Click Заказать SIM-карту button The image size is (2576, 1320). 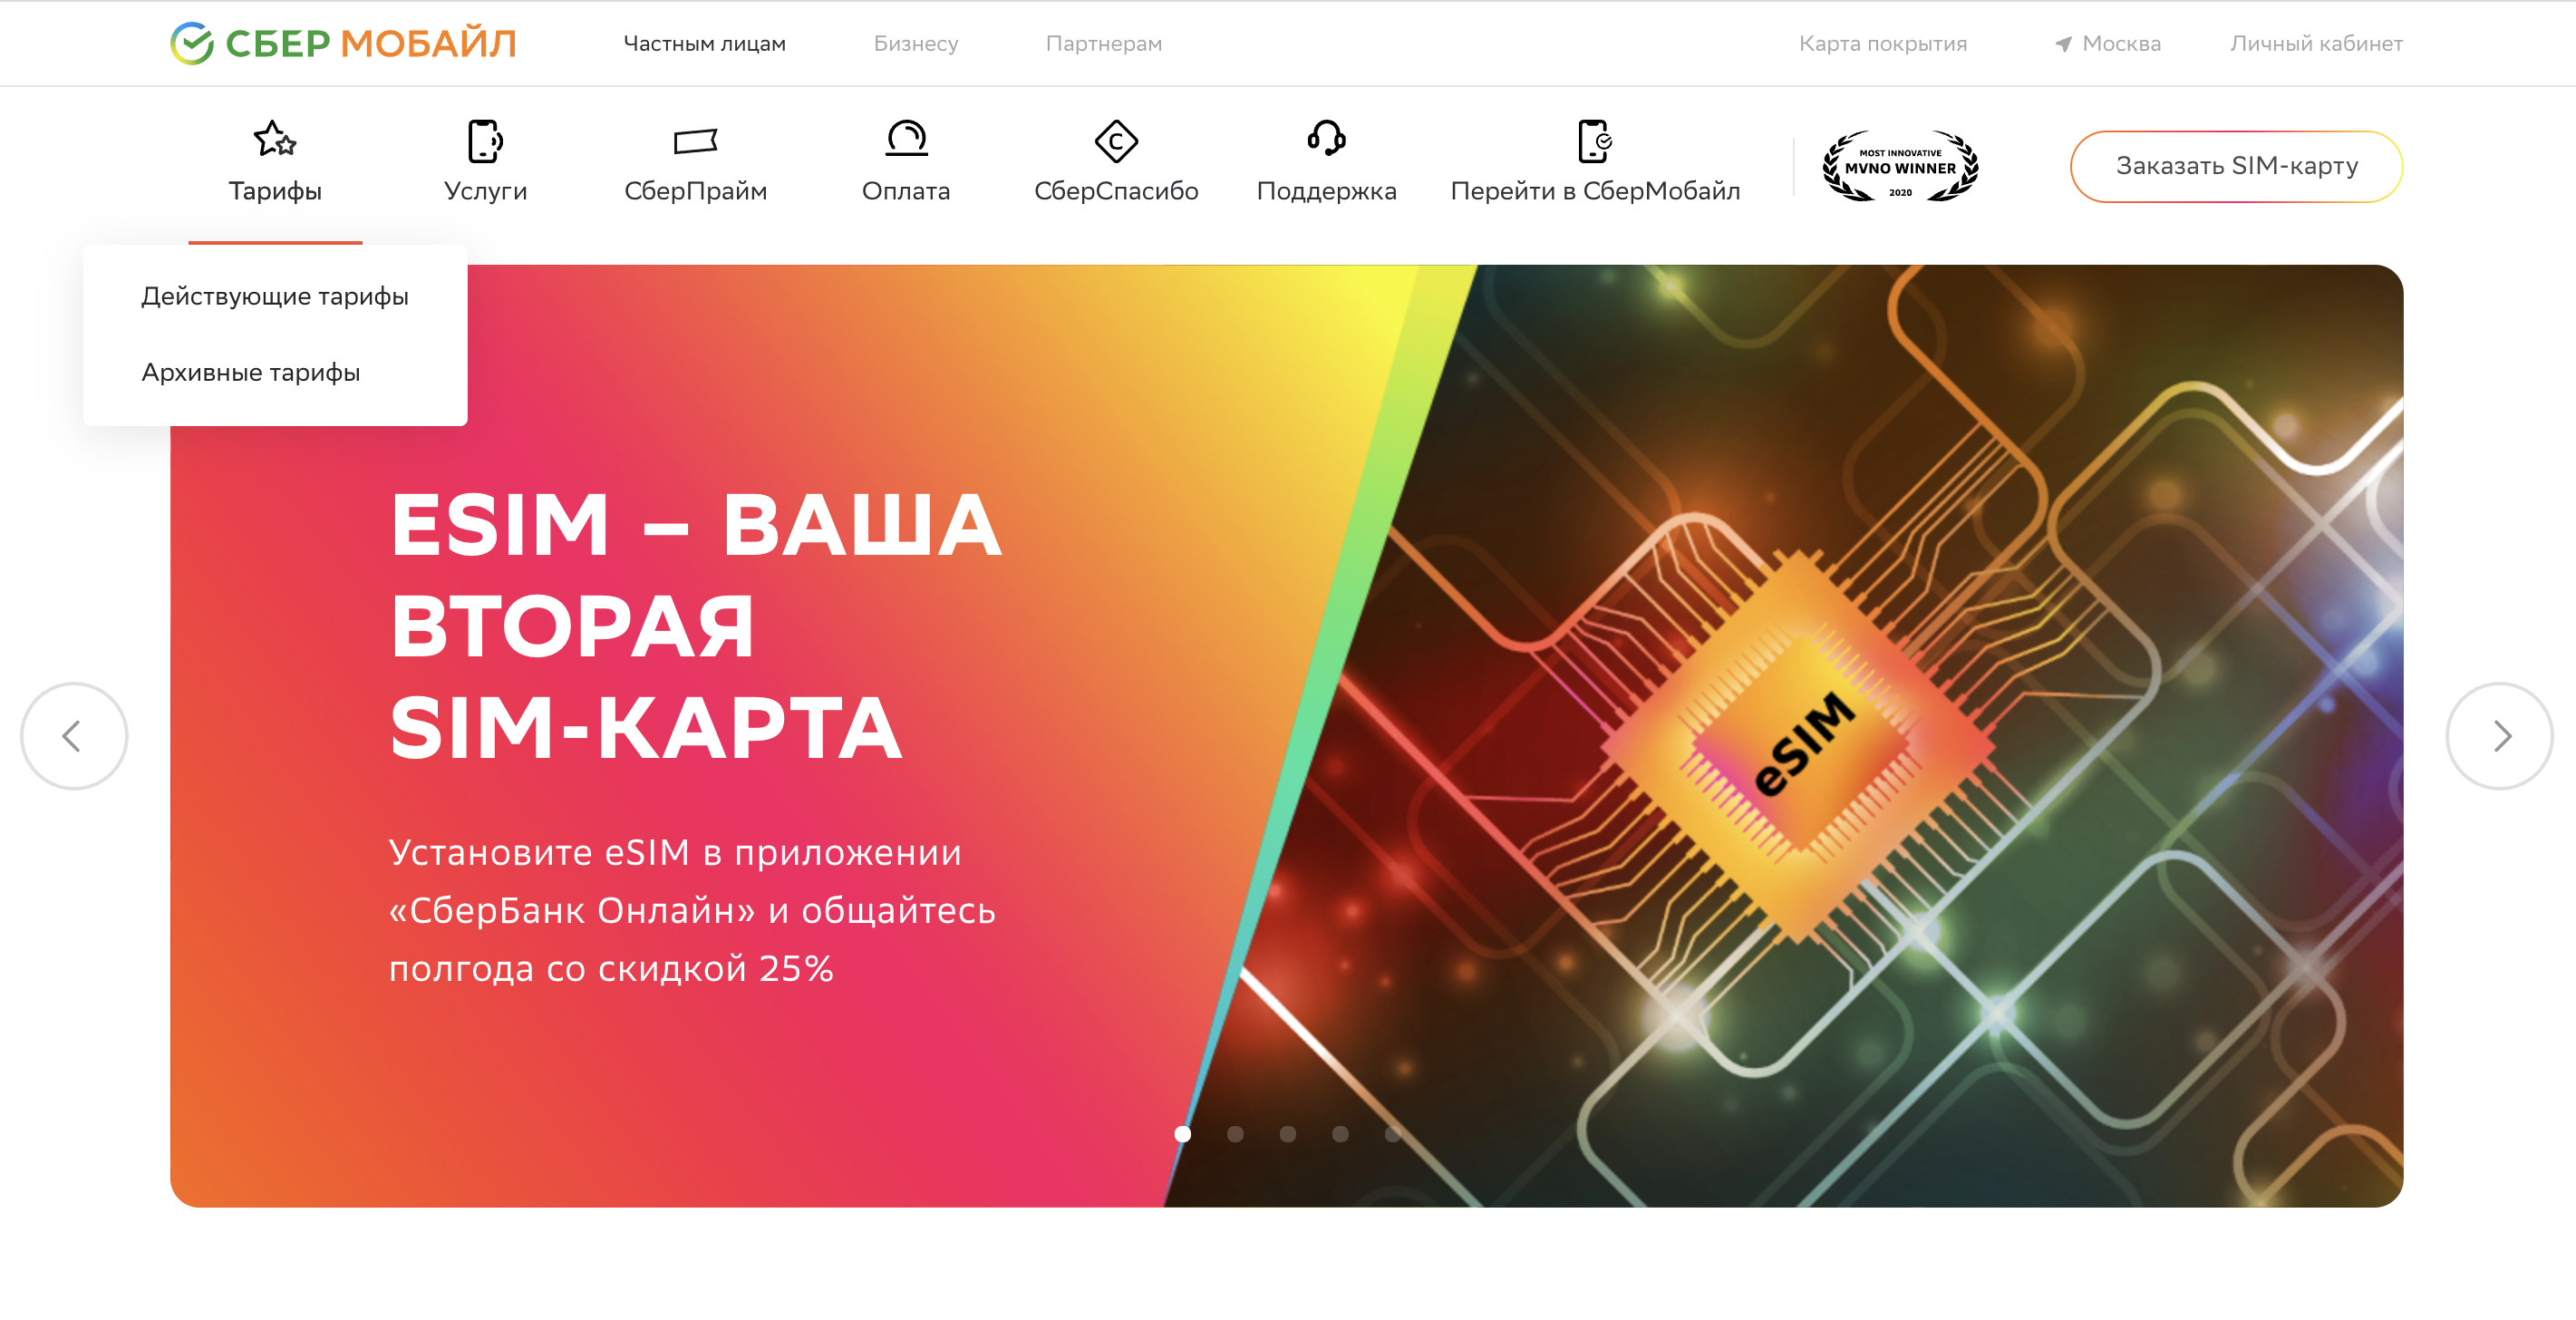[x=2237, y=166]
